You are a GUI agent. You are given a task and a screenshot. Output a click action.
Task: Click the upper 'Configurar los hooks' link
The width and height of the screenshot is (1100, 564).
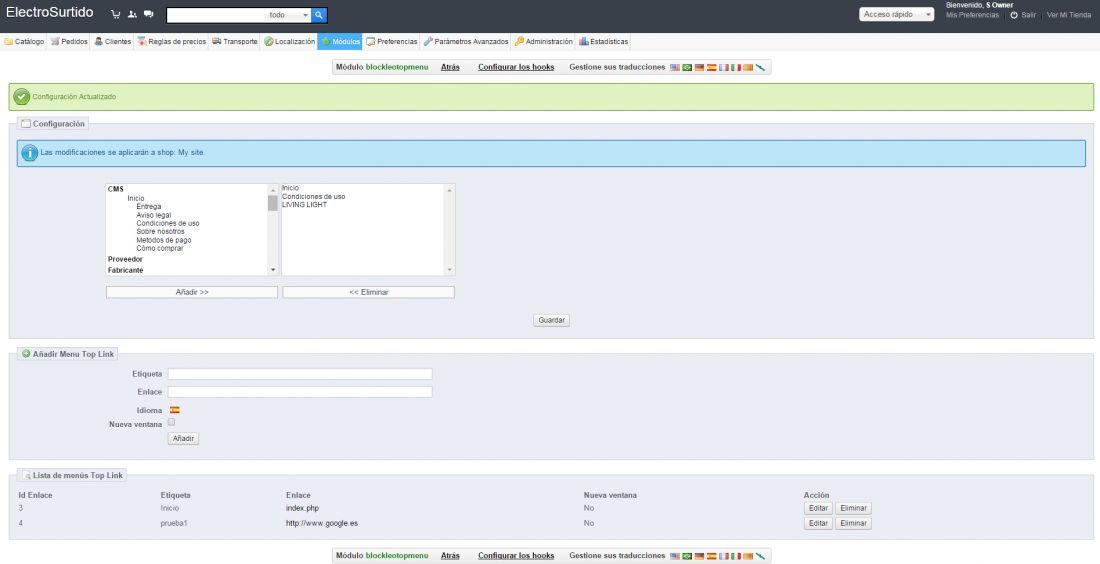coord(516,67)
